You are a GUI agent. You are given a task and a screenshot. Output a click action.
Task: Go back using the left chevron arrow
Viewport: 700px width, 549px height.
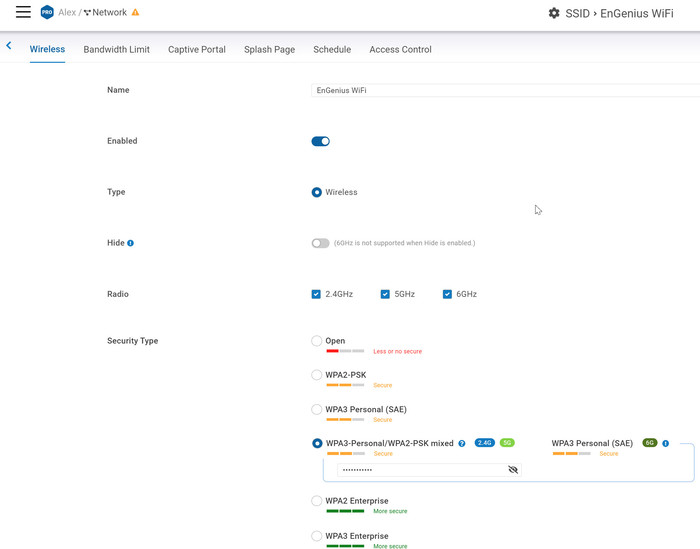[9, 46]
